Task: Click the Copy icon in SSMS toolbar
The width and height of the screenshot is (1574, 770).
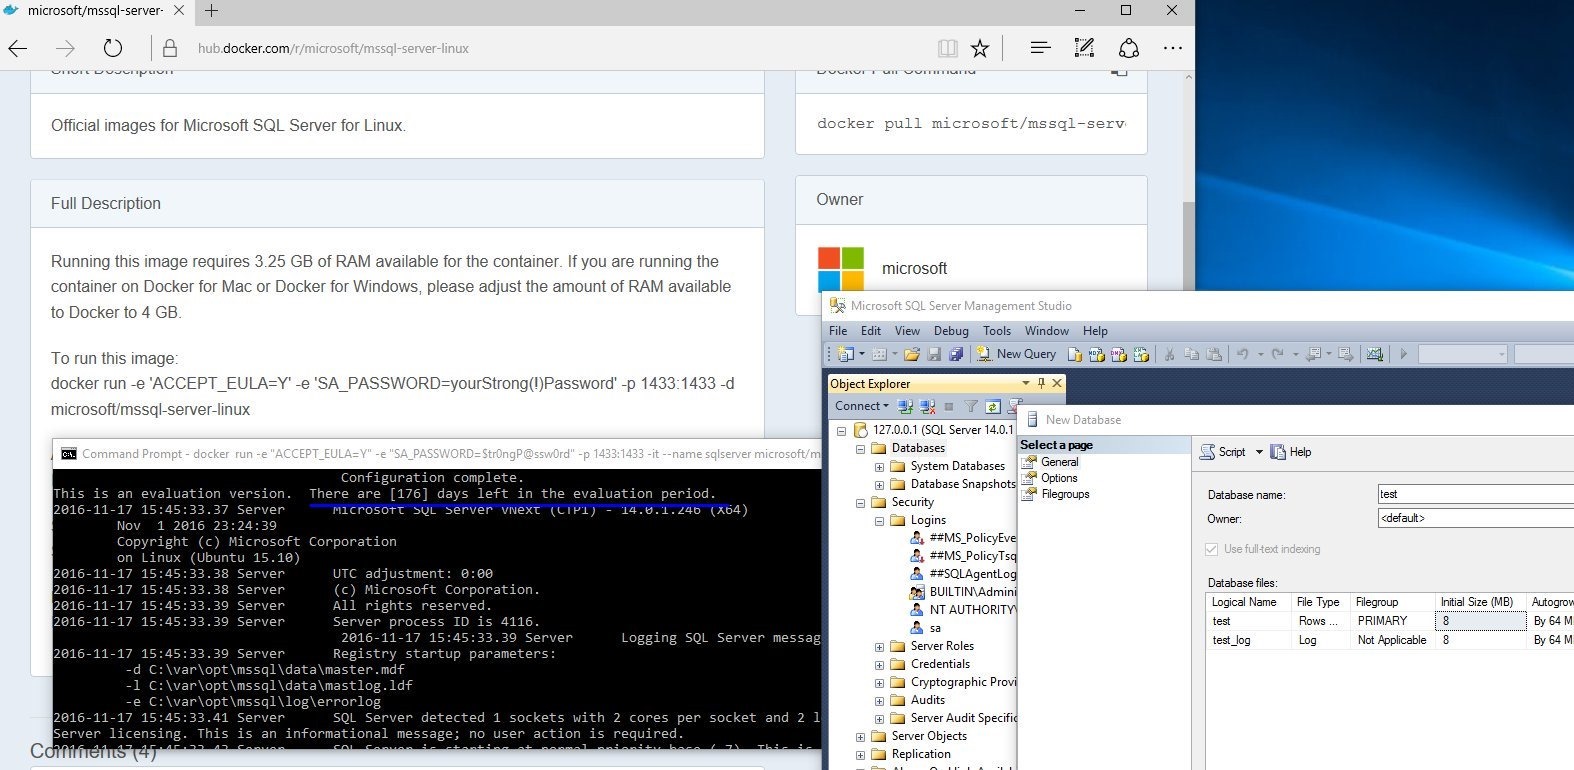Action: (1192, 354)
